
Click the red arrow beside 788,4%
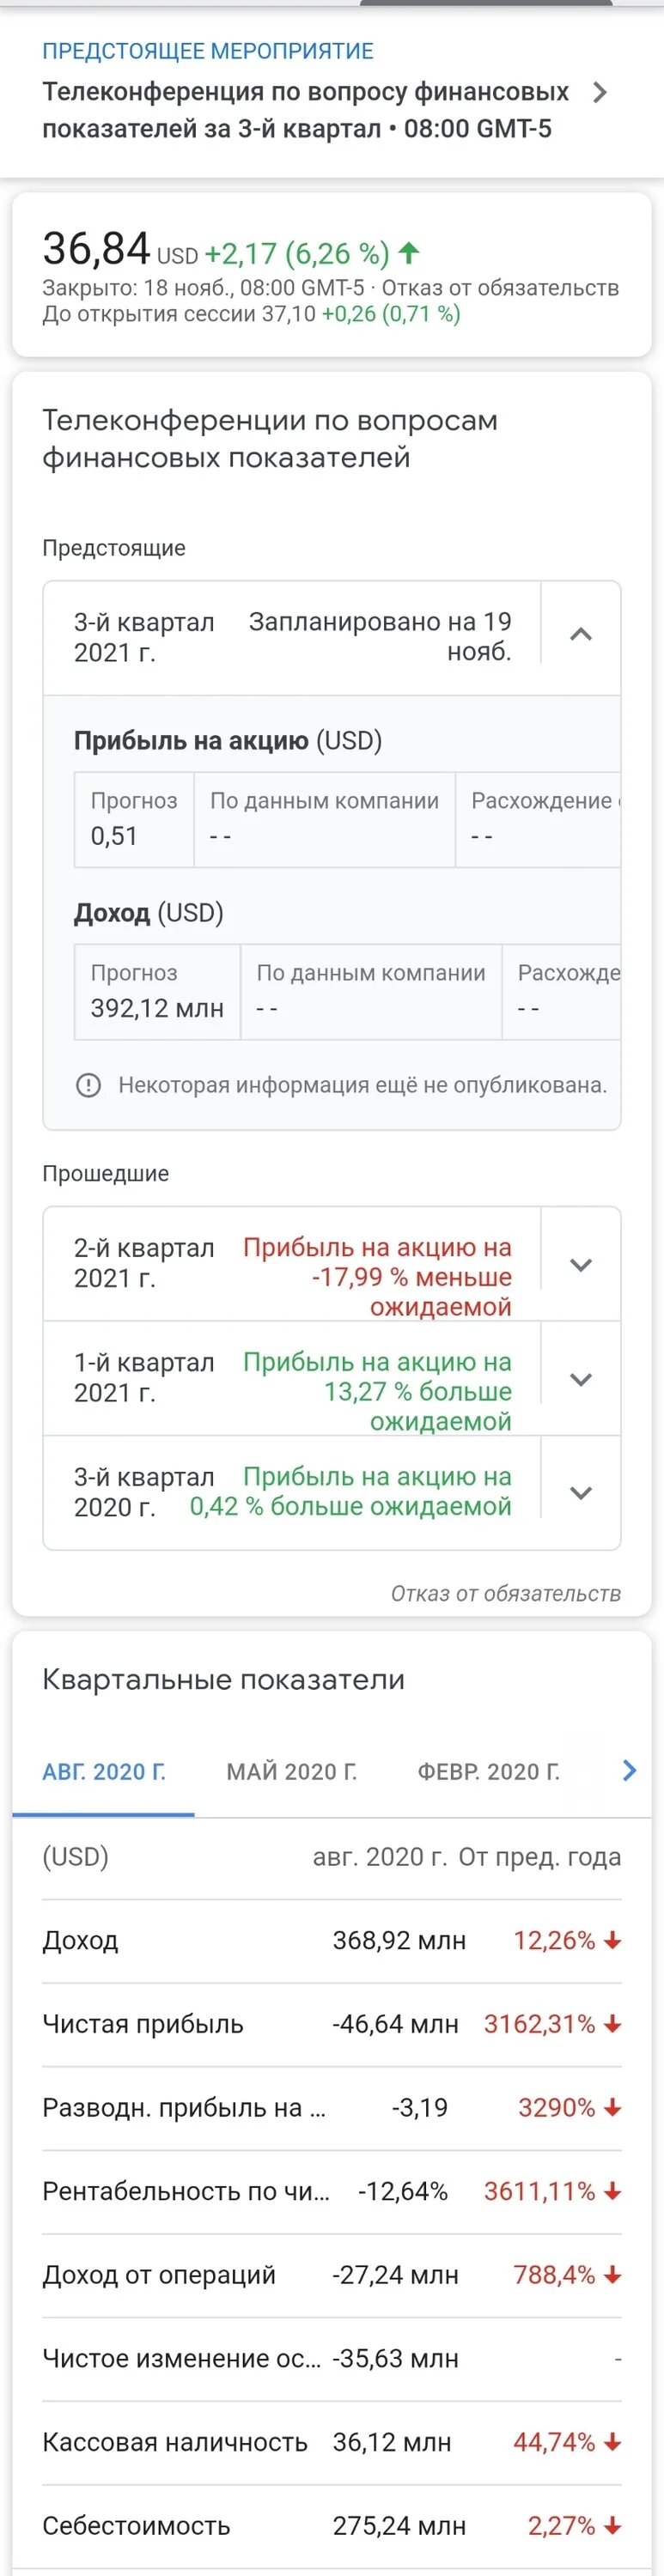tap(613, 2275)
